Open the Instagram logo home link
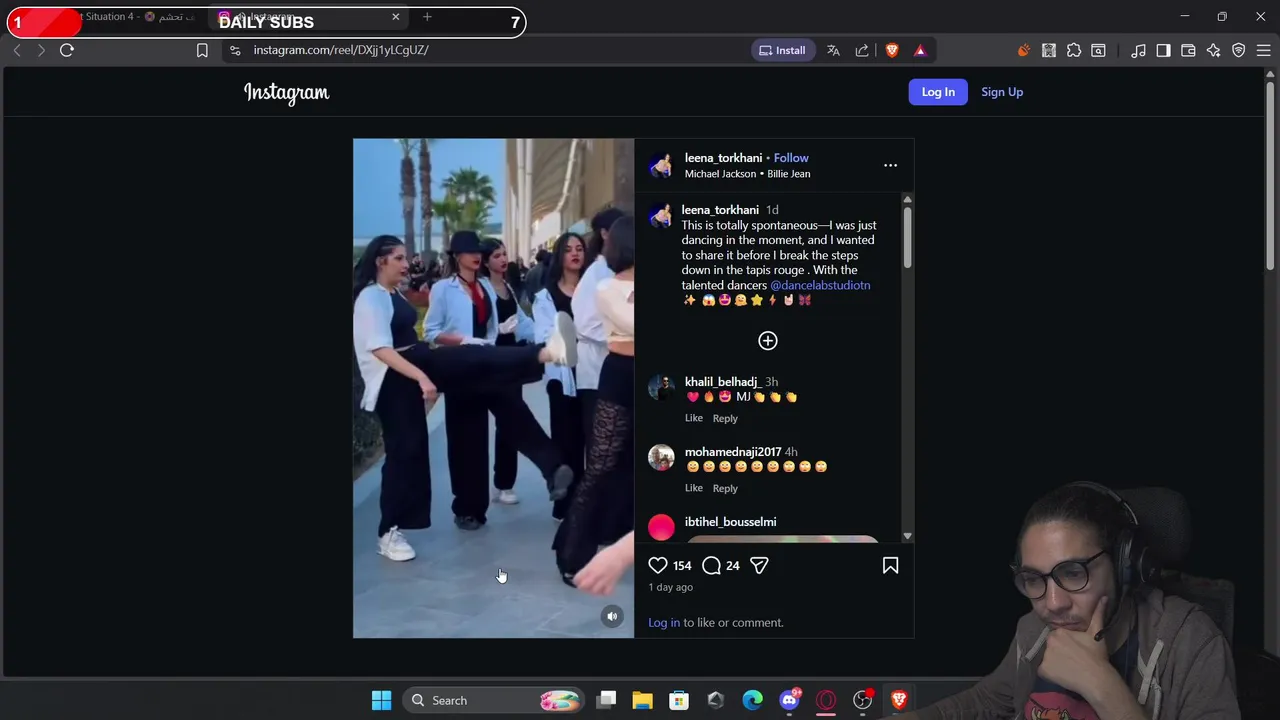This screenshot has width=1280, height=720. coord(286,93)
